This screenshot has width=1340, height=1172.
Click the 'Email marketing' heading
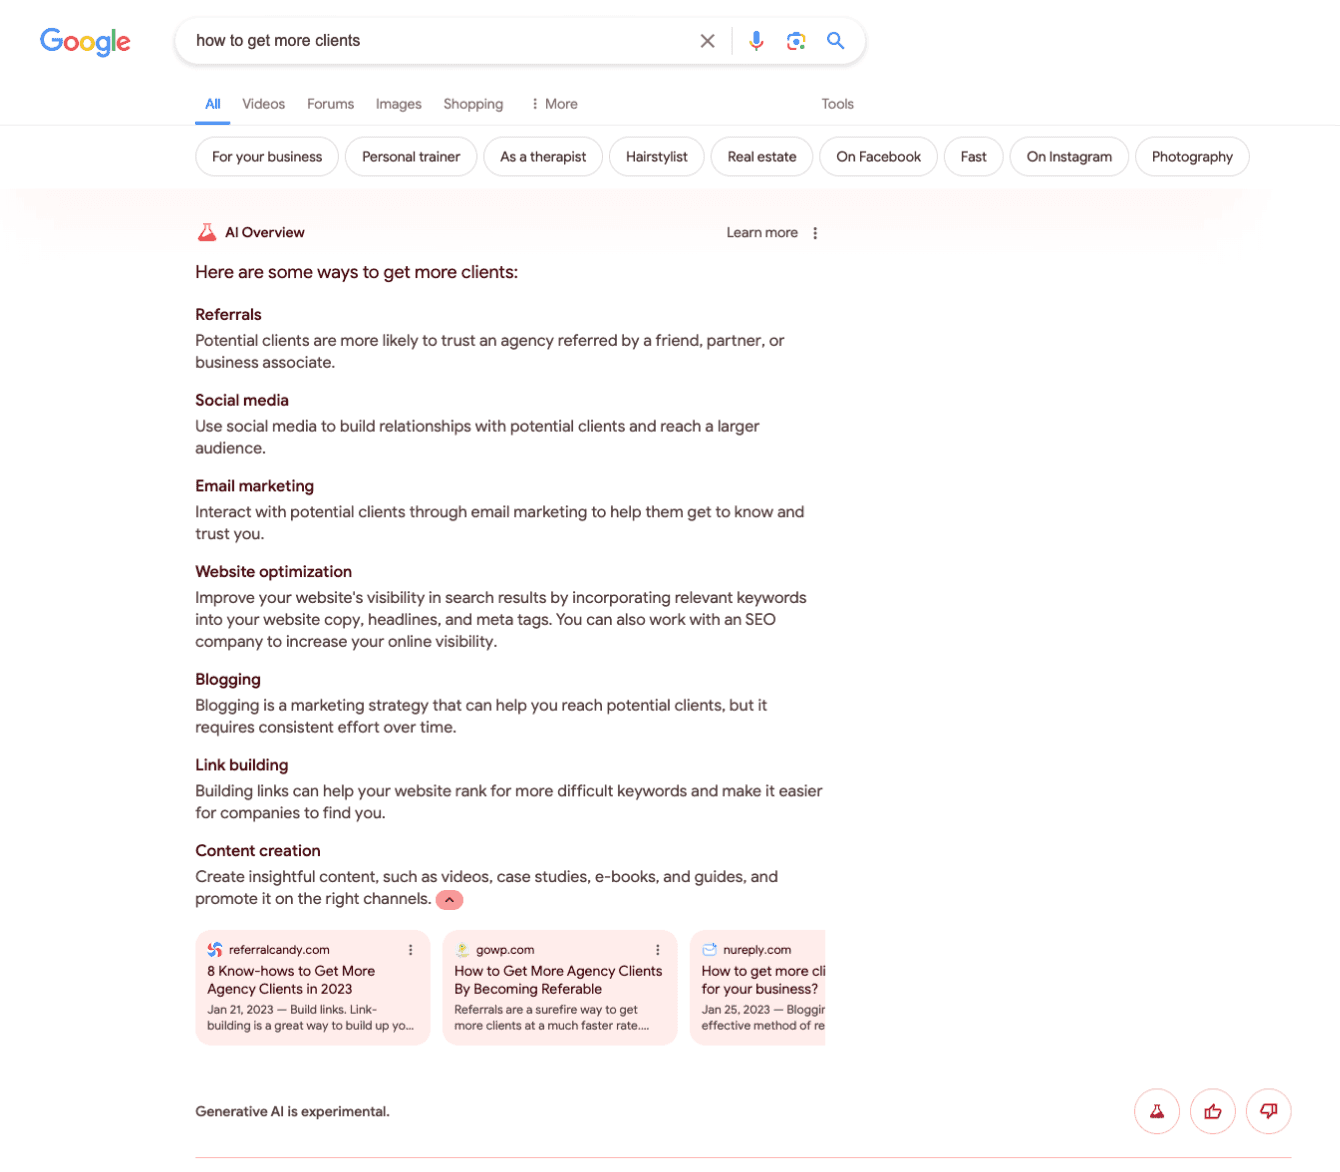255,486
